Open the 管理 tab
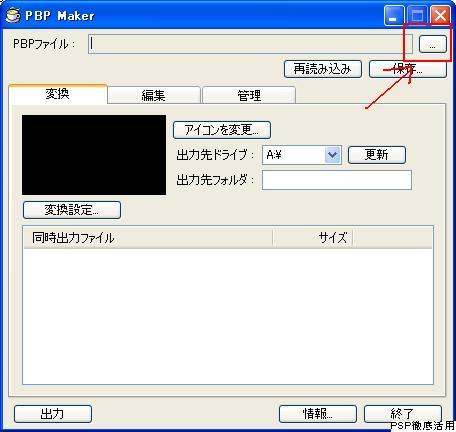Image resolution: width=456 pixels, height=432 pixels. 249,95
